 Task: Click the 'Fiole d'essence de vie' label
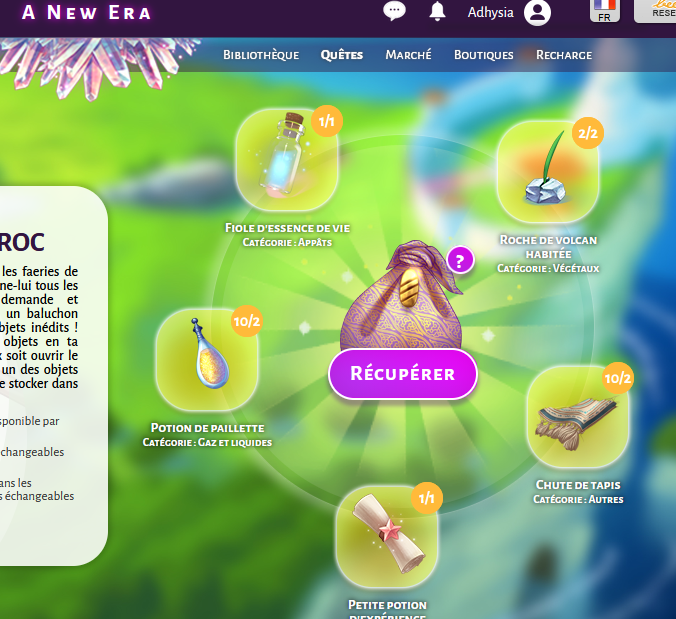[x=288, y=228]
